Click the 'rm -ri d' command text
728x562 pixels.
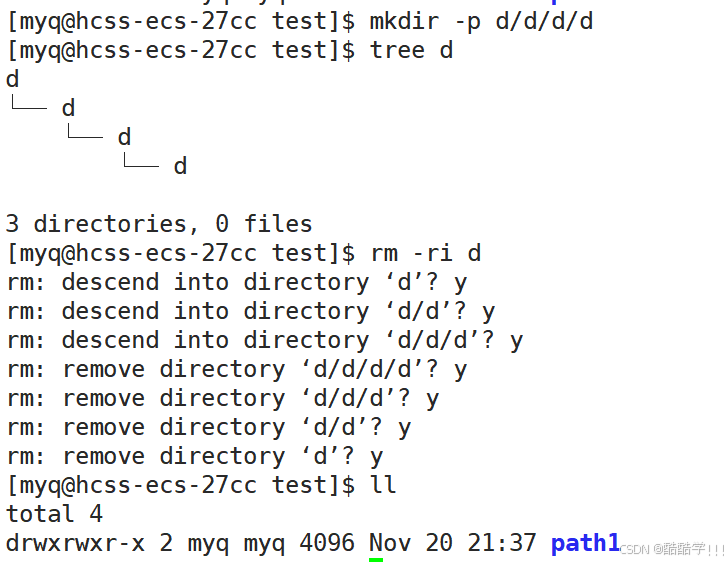[425, 253]
